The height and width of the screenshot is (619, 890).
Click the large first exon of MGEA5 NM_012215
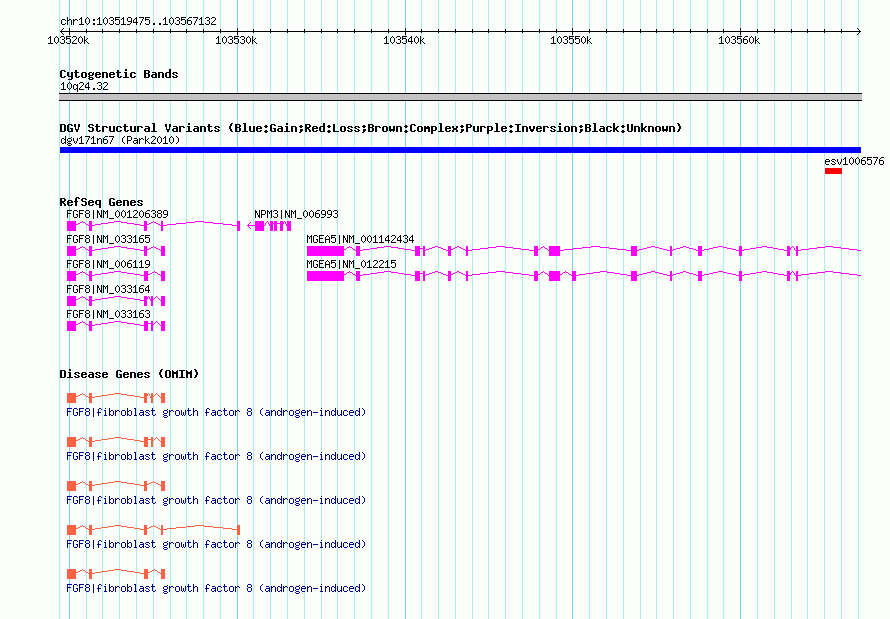(x=325, y=276)
